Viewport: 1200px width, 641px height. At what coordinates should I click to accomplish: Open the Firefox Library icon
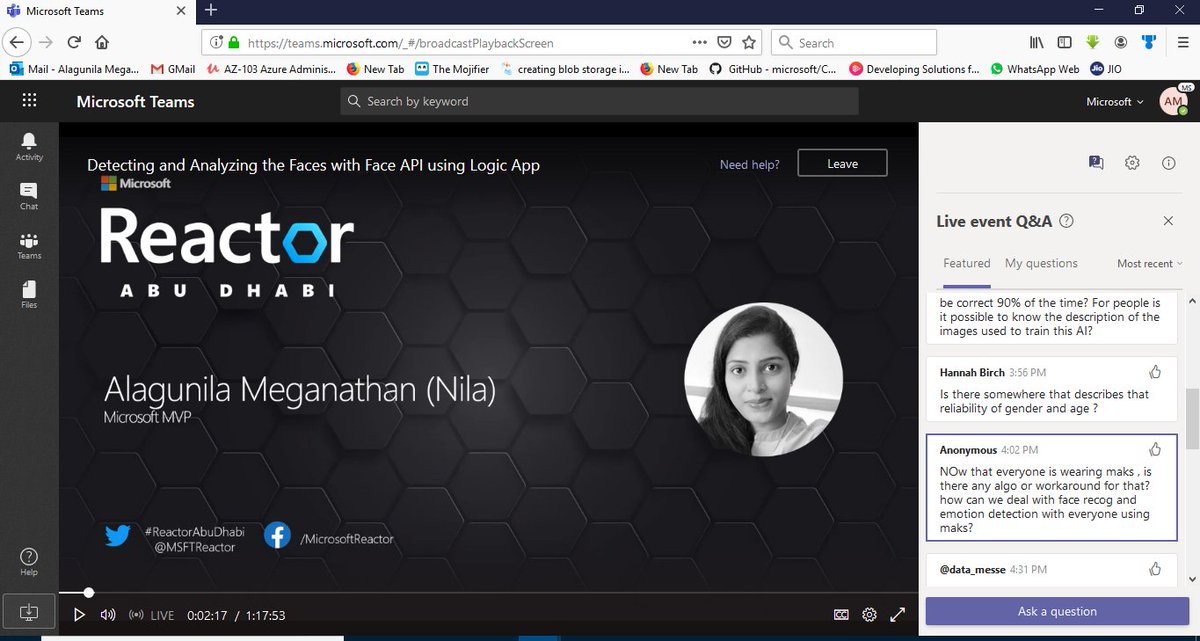click(x=1036, y=43)
